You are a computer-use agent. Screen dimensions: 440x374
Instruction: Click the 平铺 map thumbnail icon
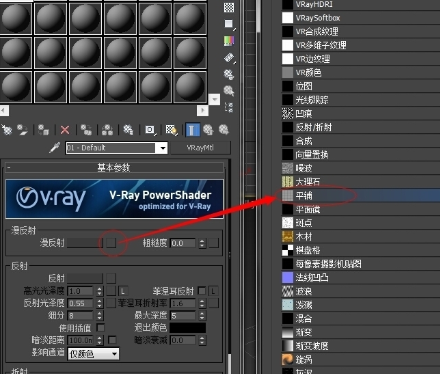point(287,195)
